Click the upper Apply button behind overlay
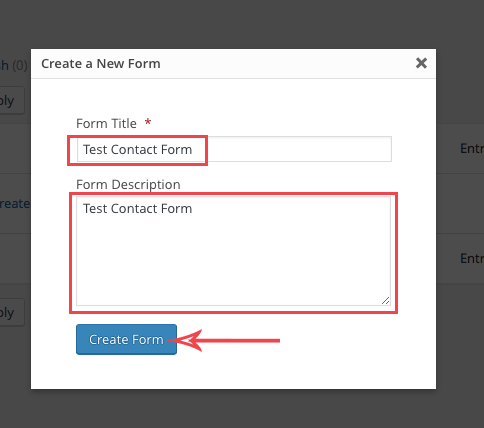 12,100
